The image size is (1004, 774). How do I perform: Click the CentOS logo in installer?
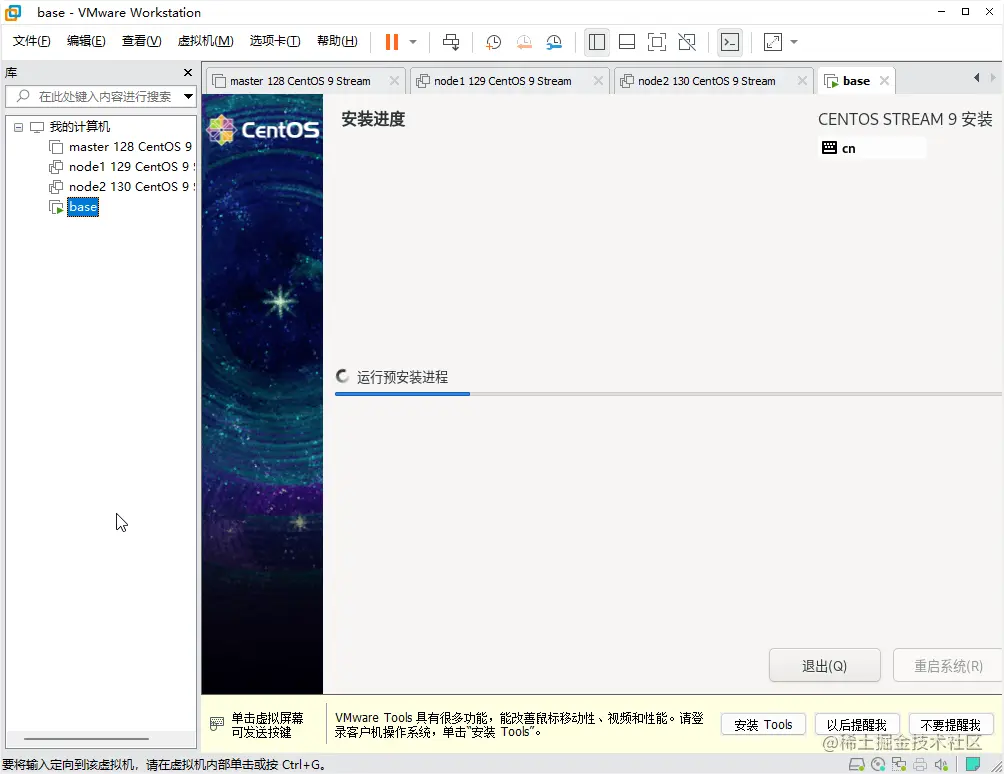coord(263,130)
